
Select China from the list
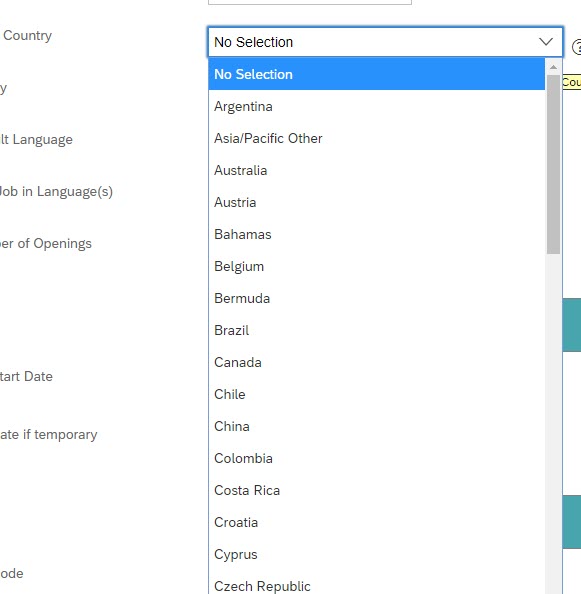[x=376, y=427]
